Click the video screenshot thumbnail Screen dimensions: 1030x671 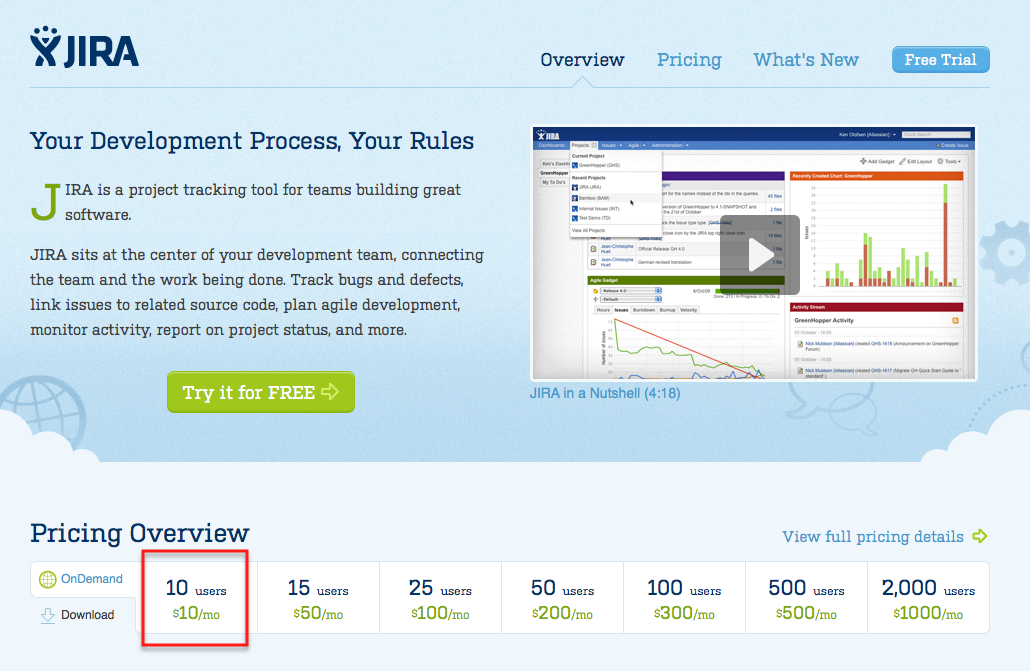click(x=753, y=253)
